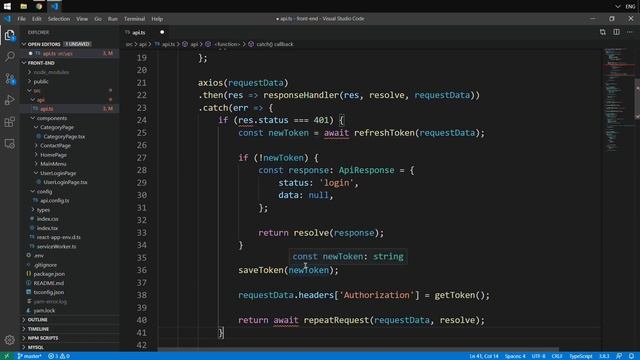The image size is (640, 360).
Task: Open package.json file
Action: click(x=49, y=274)
